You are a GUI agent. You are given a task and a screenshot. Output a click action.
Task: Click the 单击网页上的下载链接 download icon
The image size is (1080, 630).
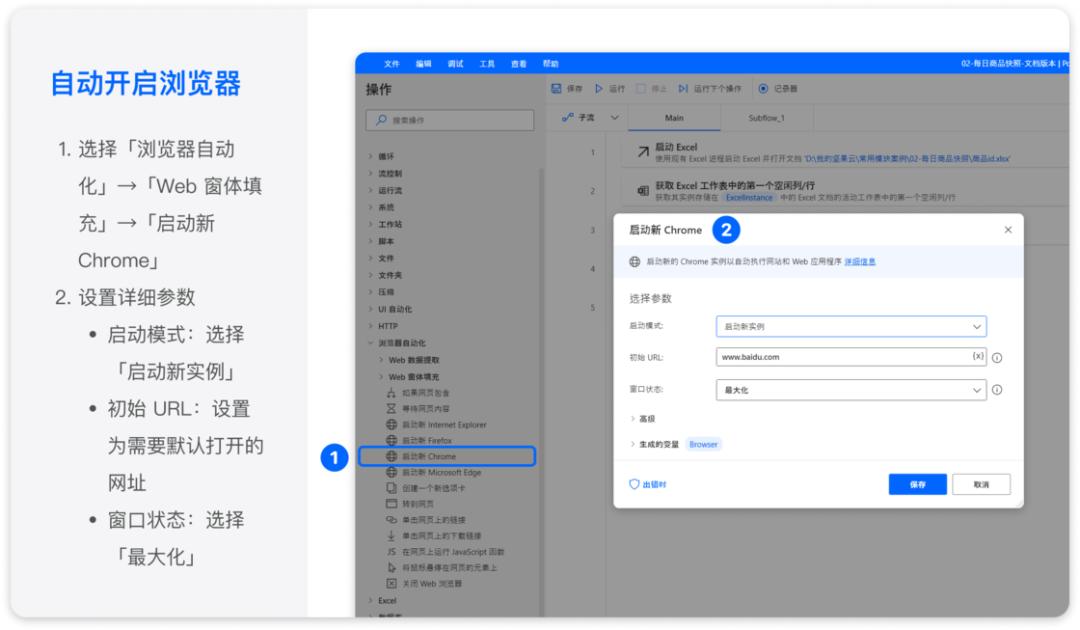[391, 535]
